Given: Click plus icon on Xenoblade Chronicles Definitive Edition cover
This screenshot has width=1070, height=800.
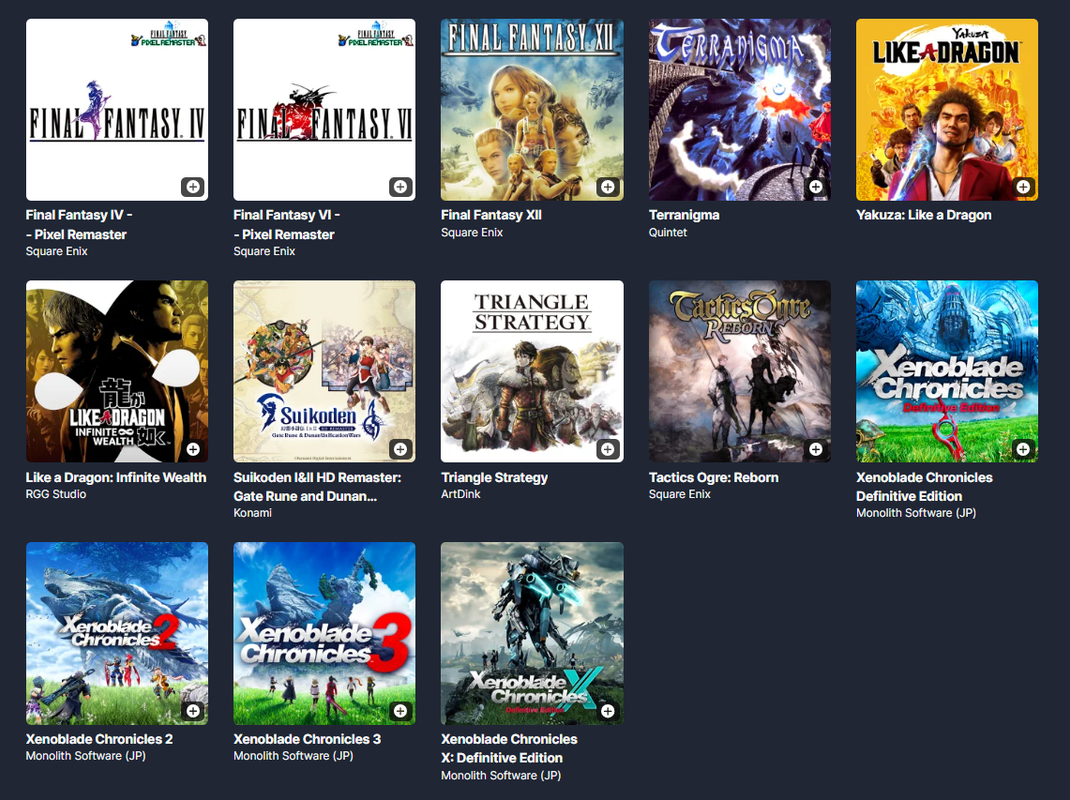Looking at the screenshot, I should [1023, 448].
